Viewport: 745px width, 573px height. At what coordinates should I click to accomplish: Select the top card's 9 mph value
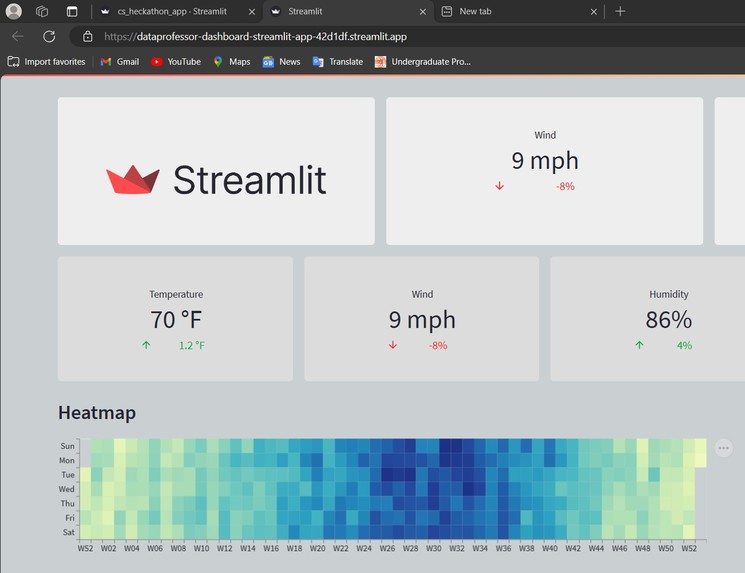[x=545, y=161]
